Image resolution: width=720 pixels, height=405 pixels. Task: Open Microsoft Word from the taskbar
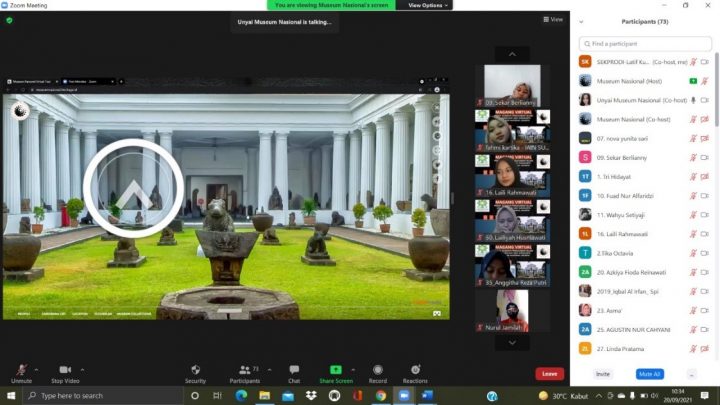pos(427,396)
